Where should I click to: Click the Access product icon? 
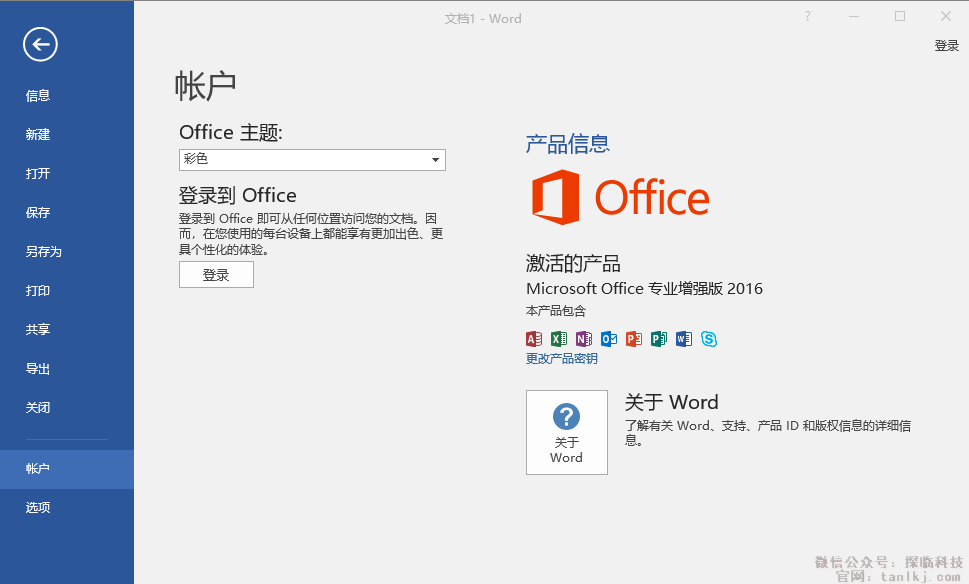534,339
